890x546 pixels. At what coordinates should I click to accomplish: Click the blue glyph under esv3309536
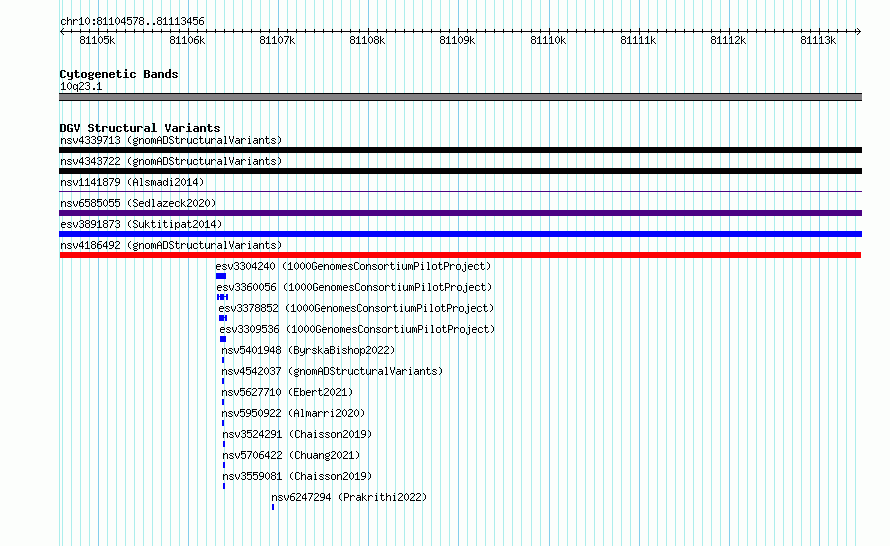pyautogui.click(x=223, y=339)
